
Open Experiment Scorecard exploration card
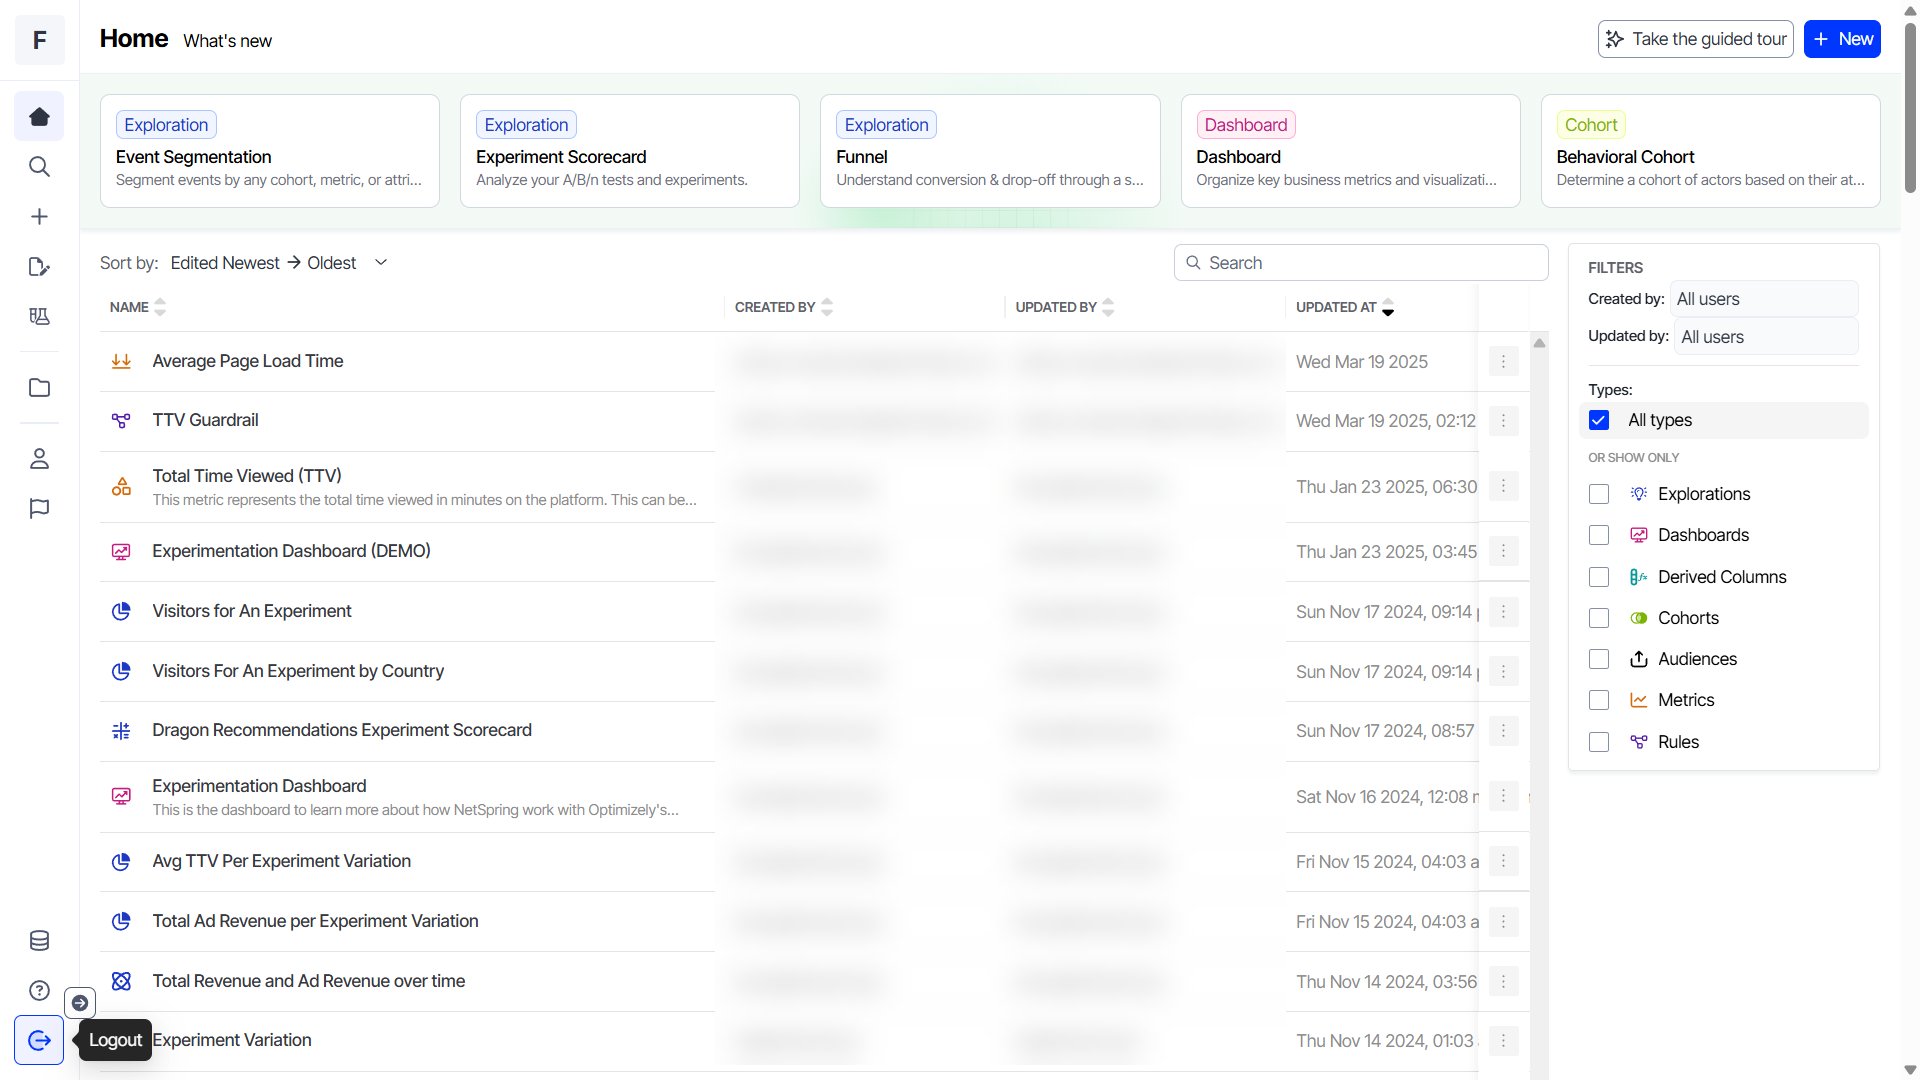pos(630,151)
